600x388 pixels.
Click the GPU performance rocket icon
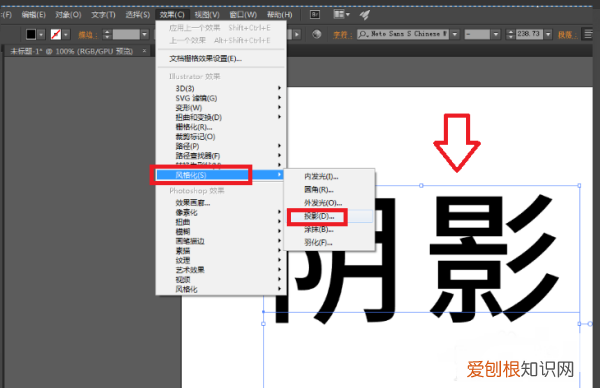pyautogui.click(x=365, y=15)
